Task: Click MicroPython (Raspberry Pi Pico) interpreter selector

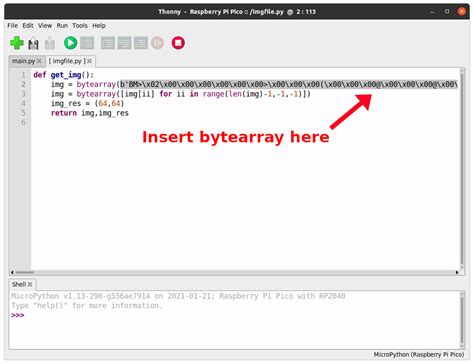Action: [x=419, y=355]
